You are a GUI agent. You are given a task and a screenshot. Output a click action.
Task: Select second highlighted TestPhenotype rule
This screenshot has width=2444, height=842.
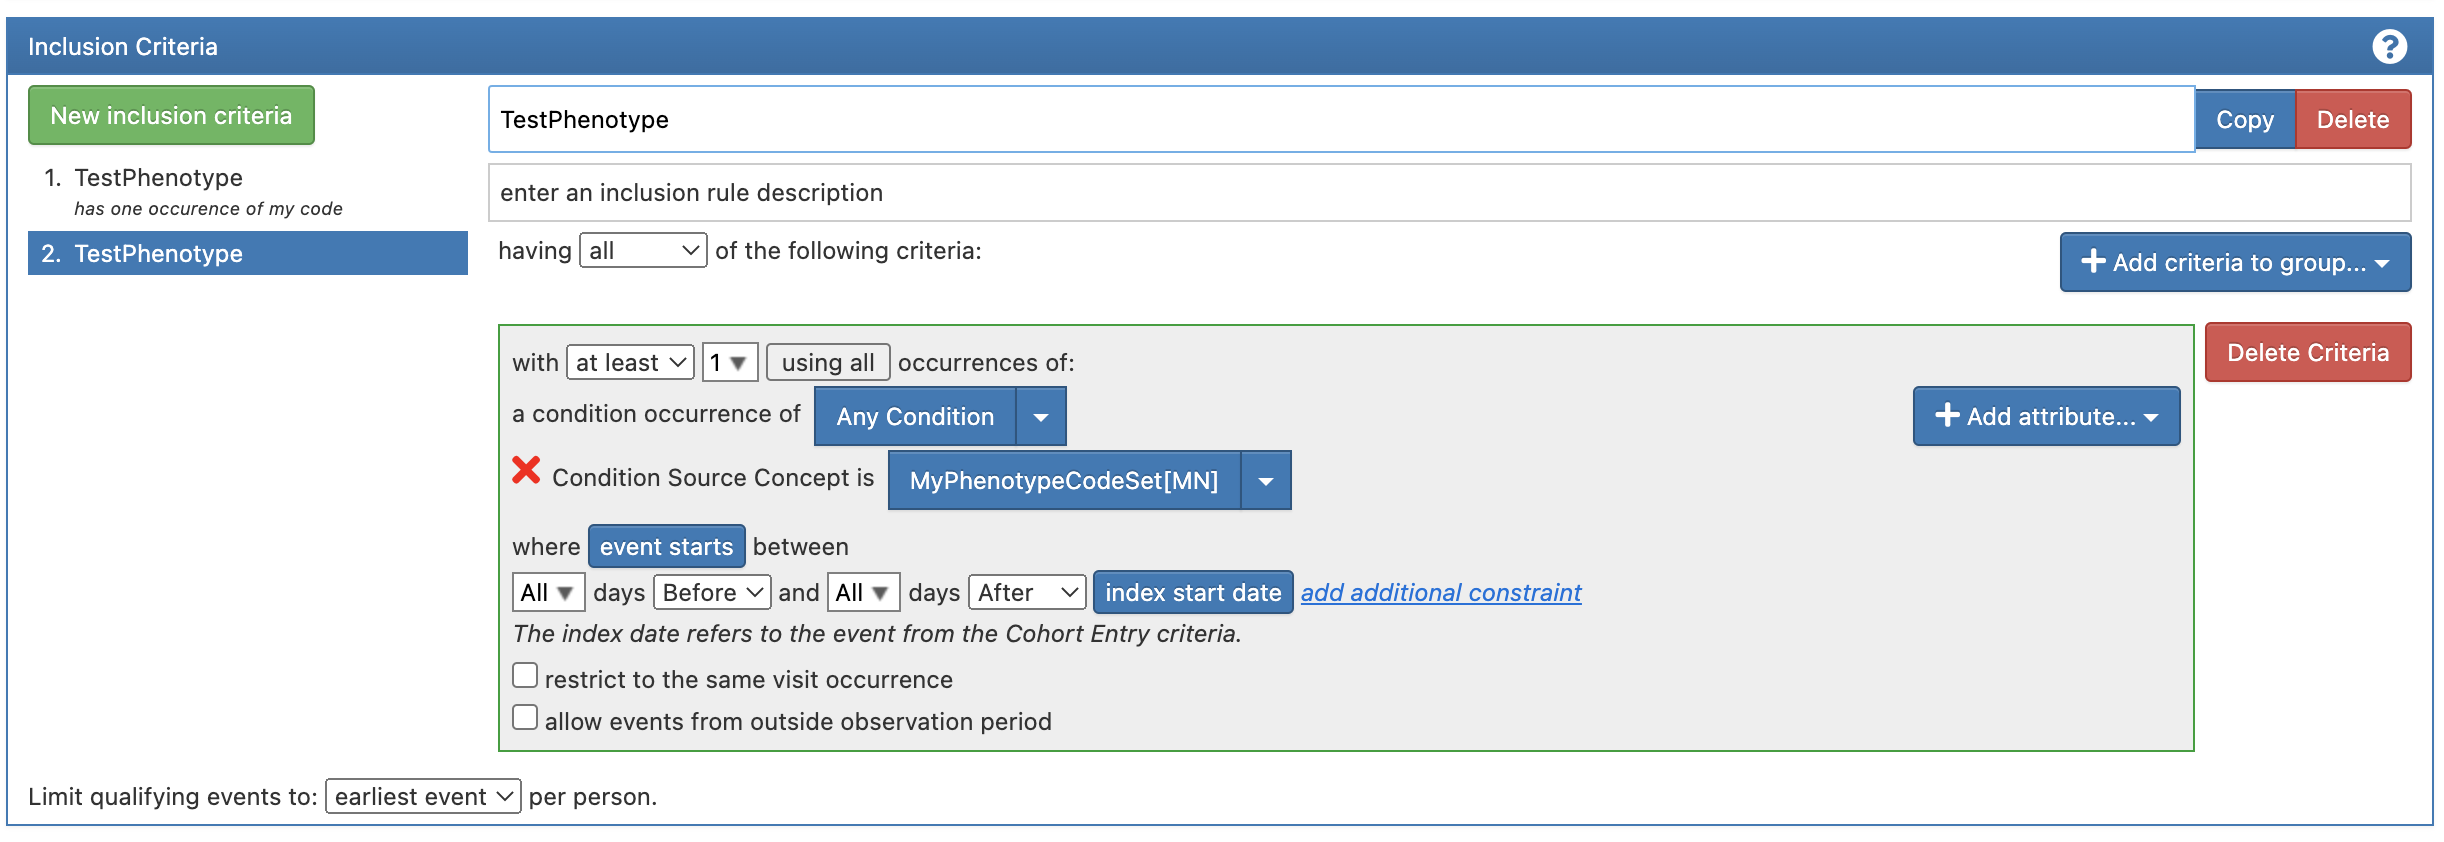click(x=159, y=254)
